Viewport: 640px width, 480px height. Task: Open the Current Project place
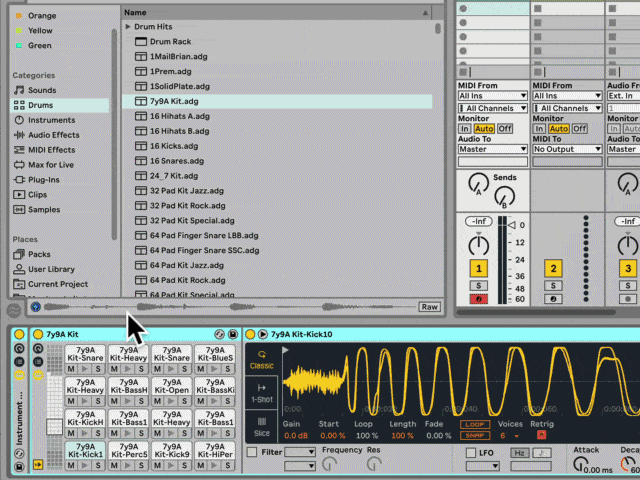(x=58, y=284)
